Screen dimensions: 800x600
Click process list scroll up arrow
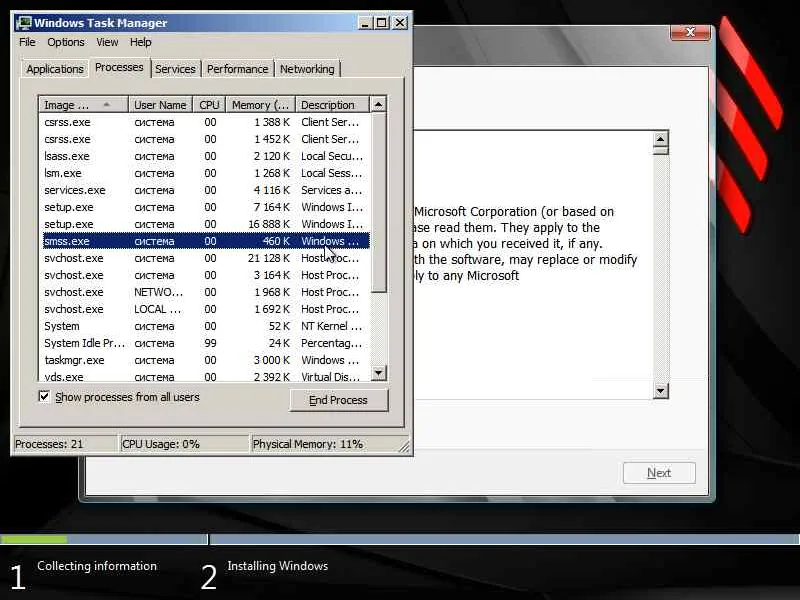click(378, 105)
